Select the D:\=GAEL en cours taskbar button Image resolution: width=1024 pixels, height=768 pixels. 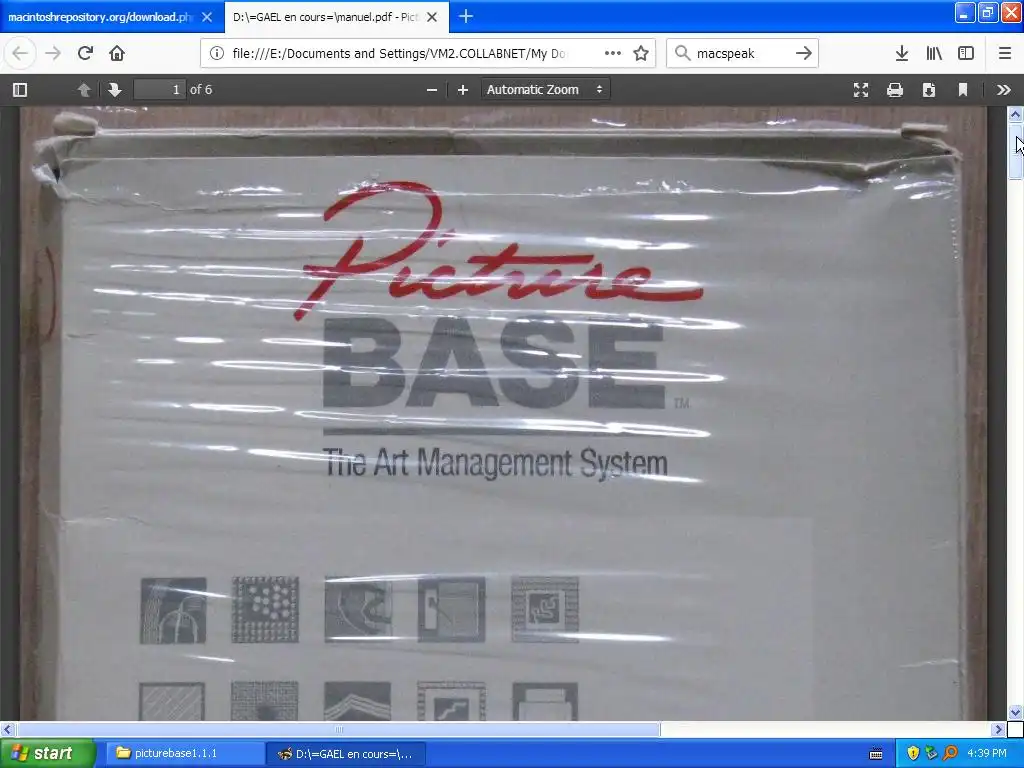click(346, 753)
